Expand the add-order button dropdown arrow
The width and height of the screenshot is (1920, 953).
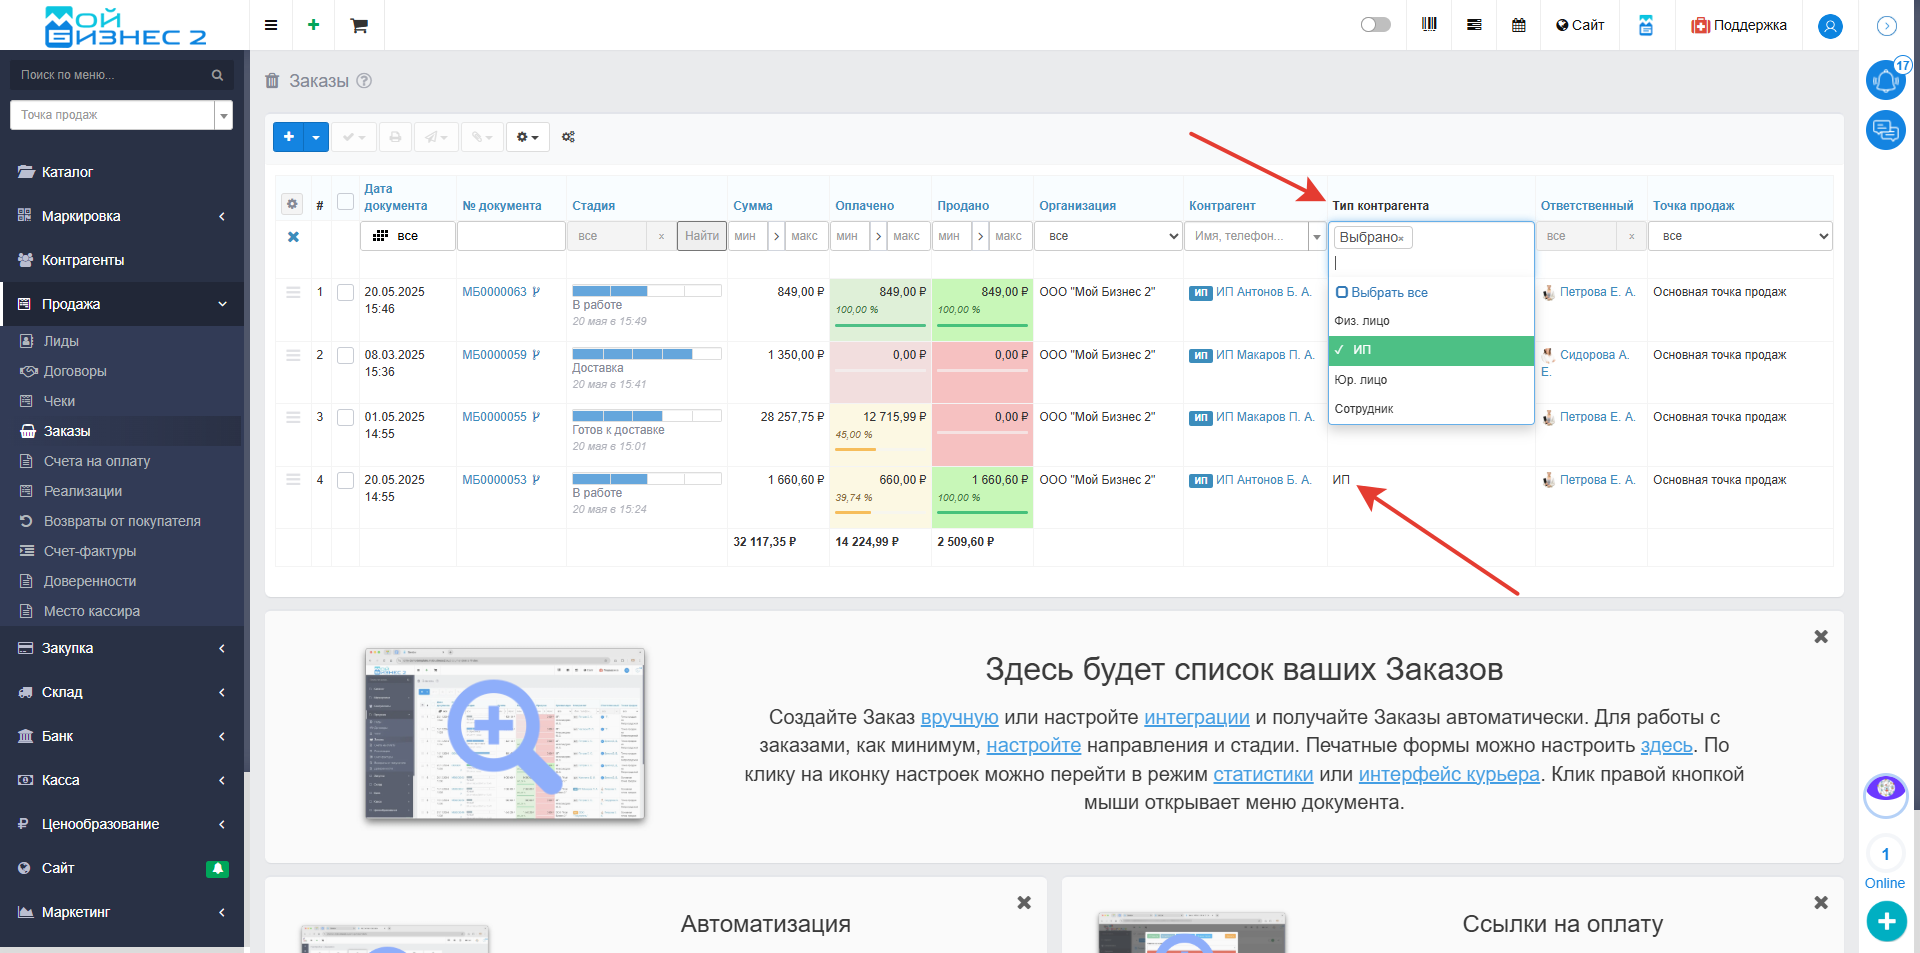coord(316,137)
